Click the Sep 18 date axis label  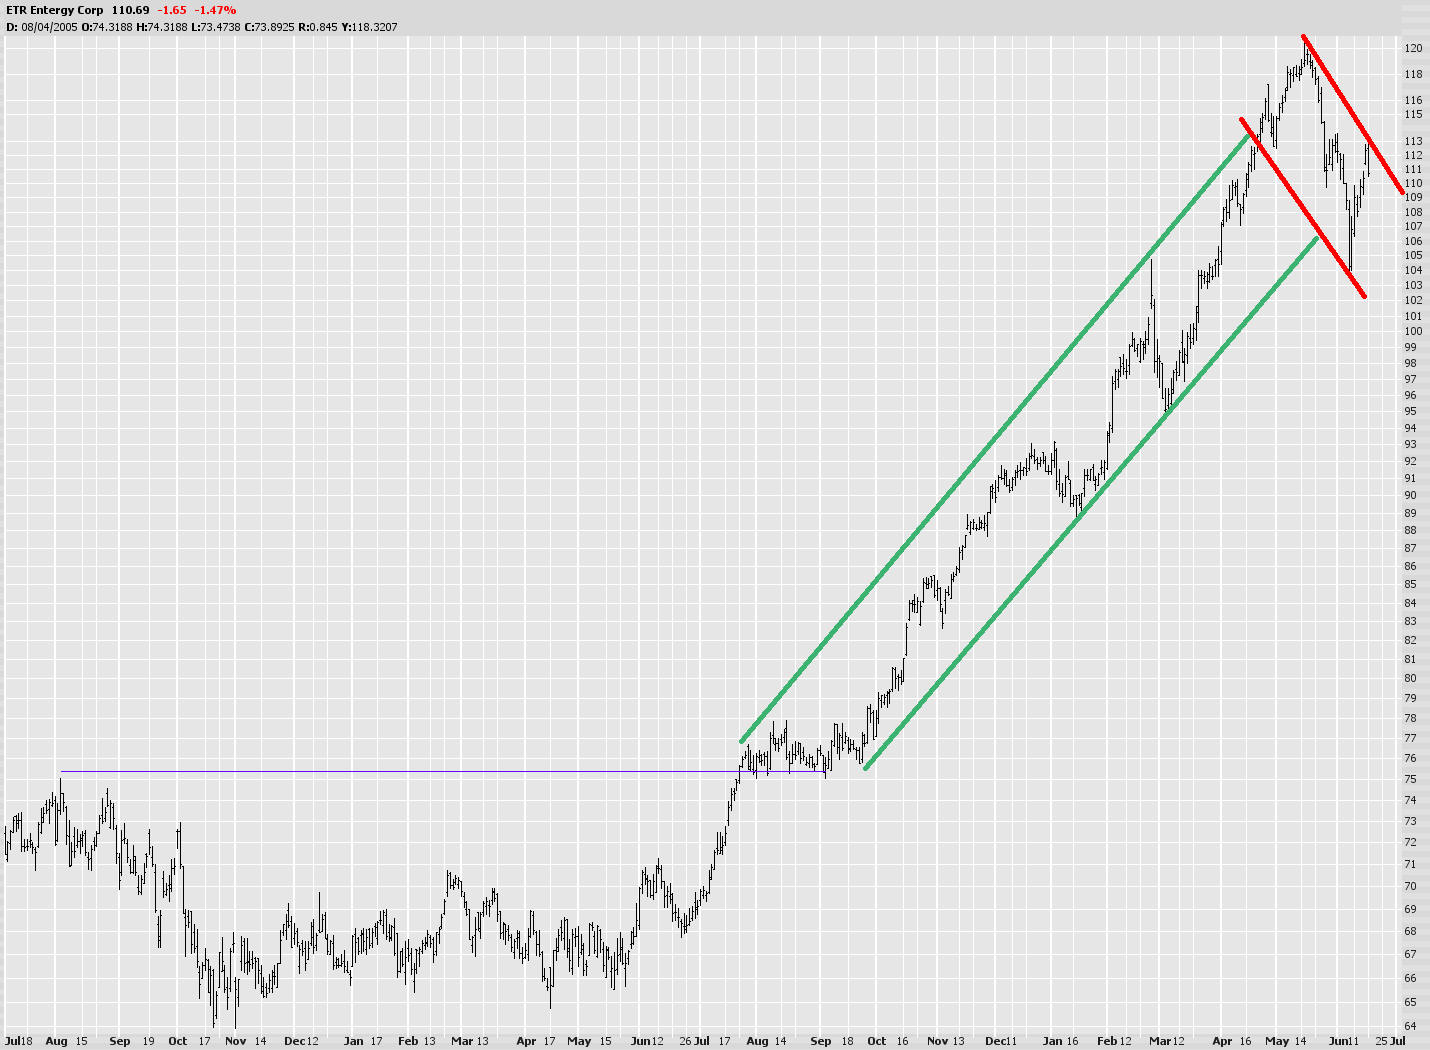point(831,1041)
